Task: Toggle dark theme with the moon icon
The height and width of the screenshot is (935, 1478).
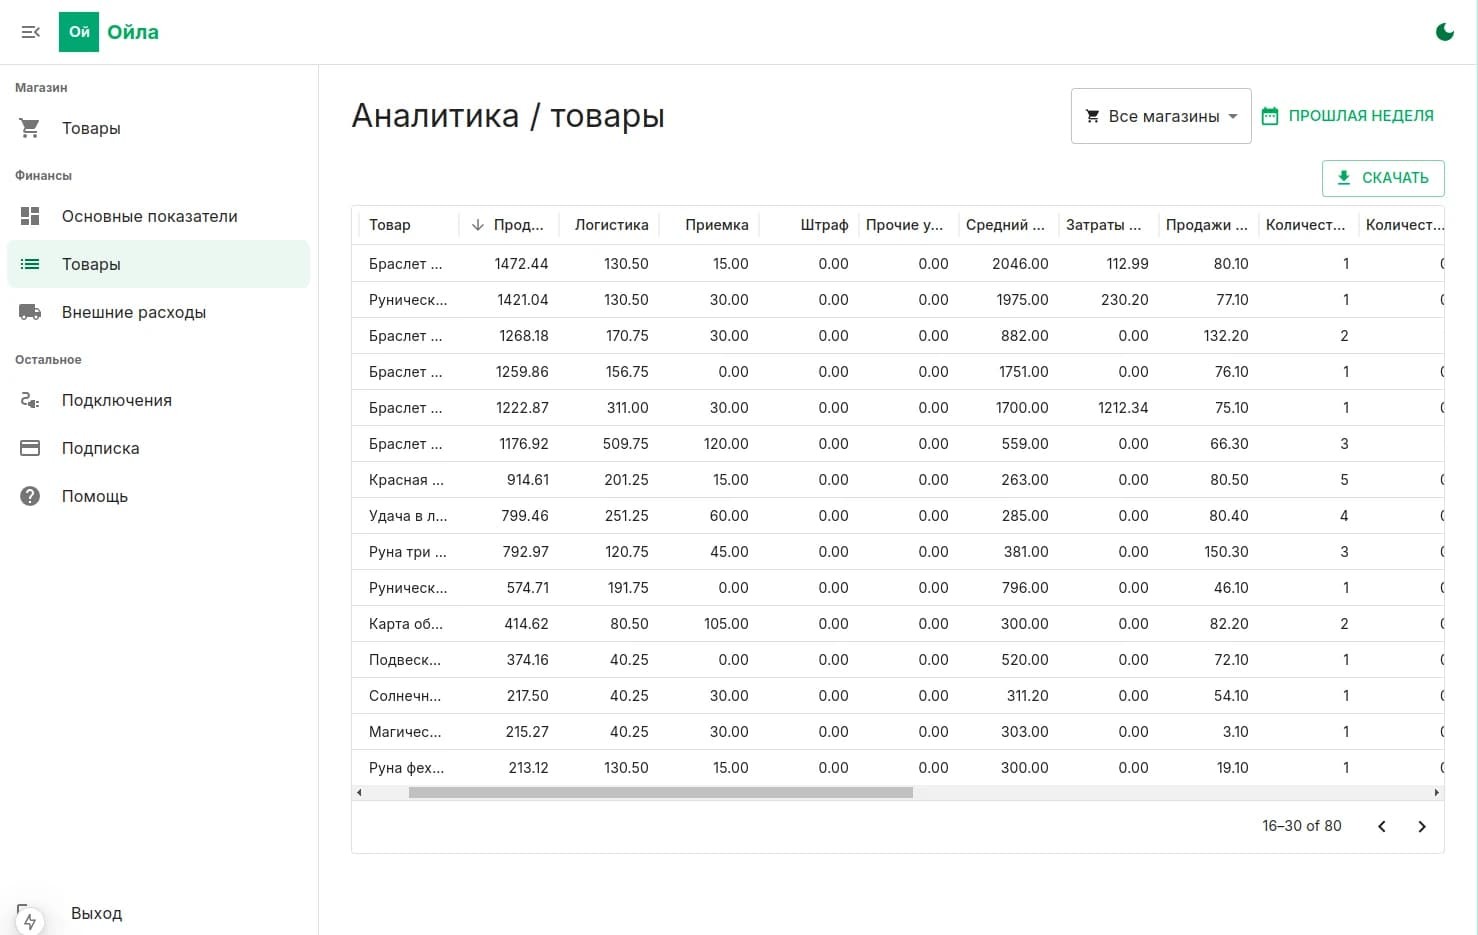Action: 1444,31
